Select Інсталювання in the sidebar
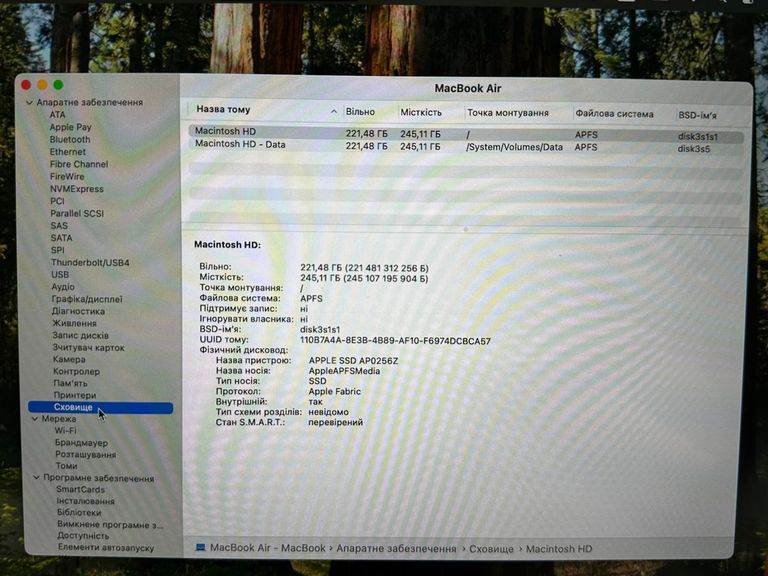Screen dimensions: 768x576 [85, 501]
